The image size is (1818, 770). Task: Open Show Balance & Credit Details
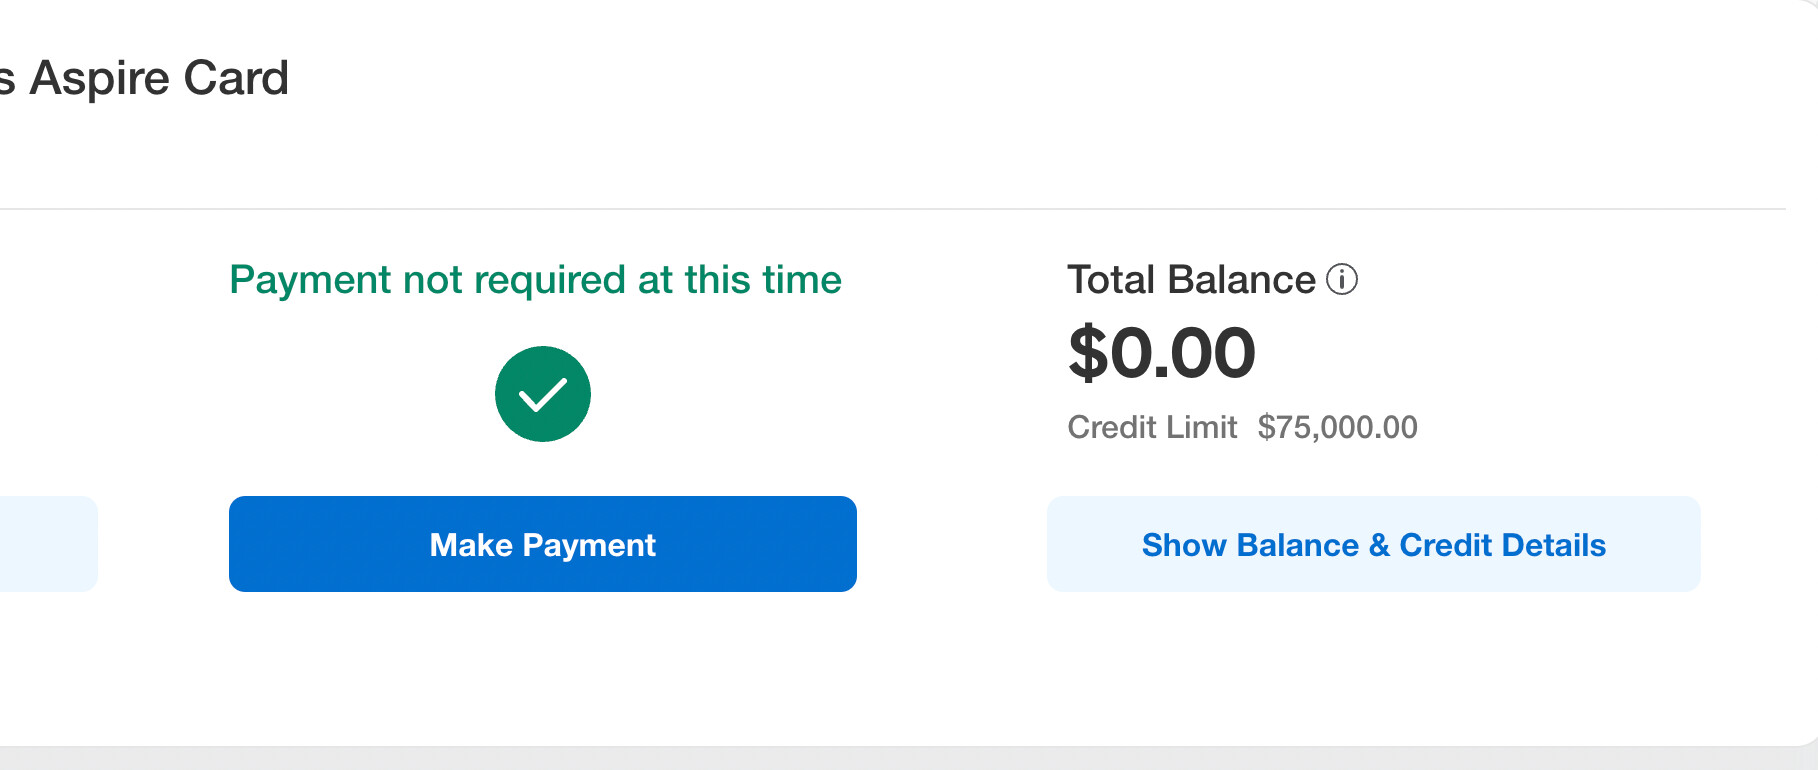(x=1373, y=545)
